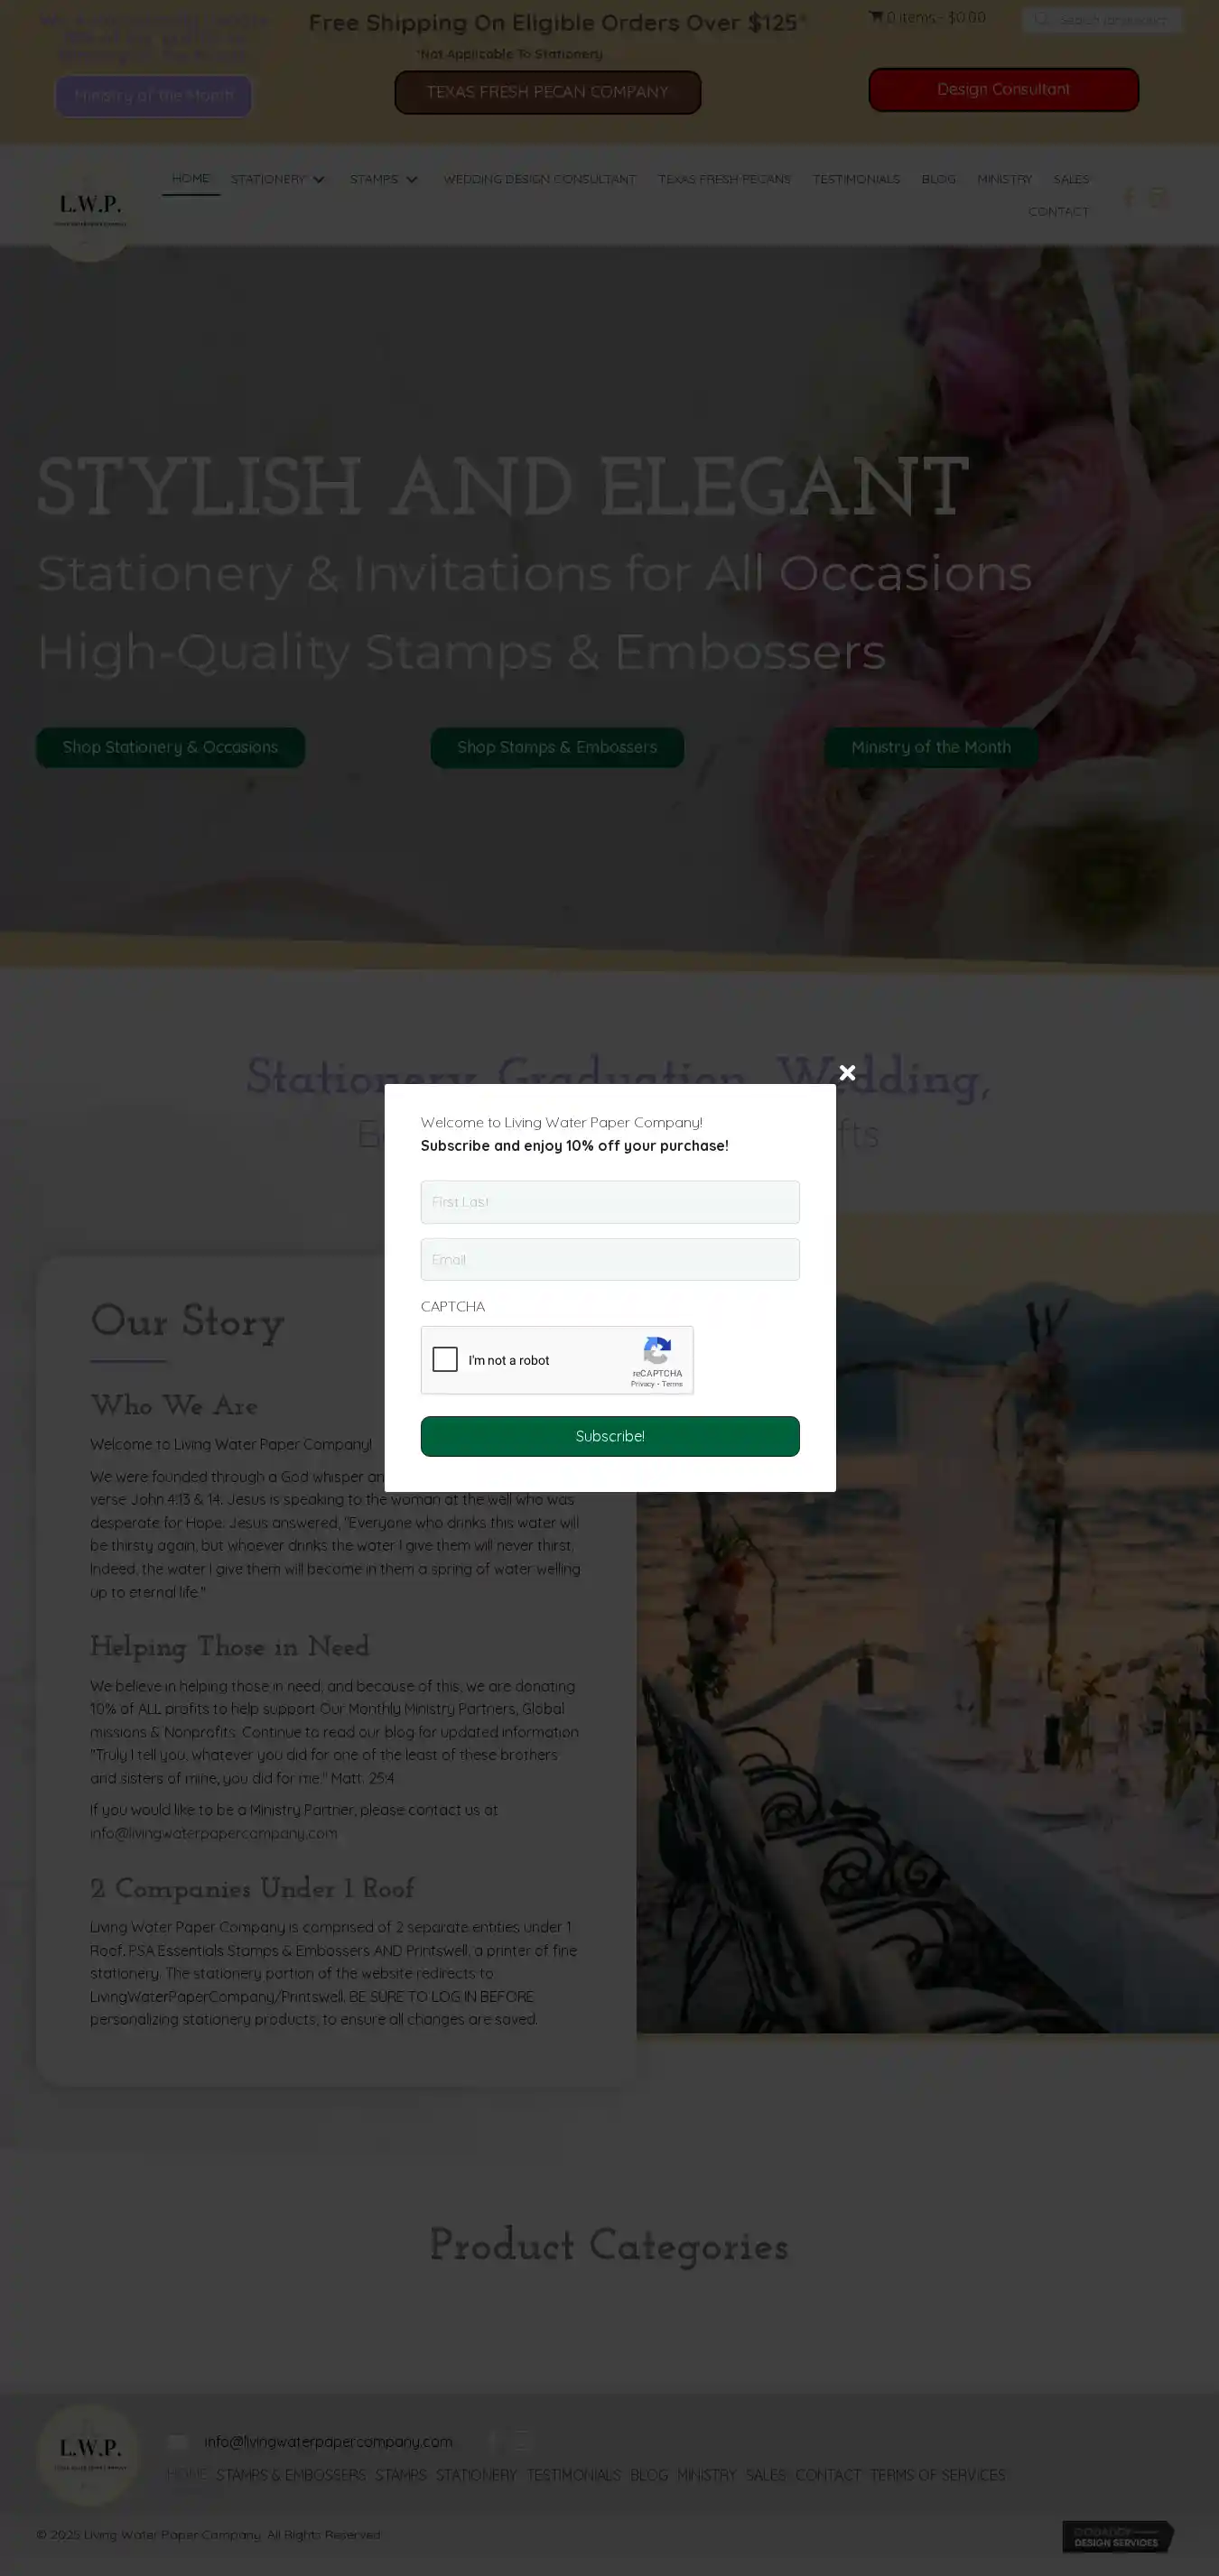Open the footer Terms of Services link
Viewport: 1219px width, 2576px height.
tap(938, 2474)
